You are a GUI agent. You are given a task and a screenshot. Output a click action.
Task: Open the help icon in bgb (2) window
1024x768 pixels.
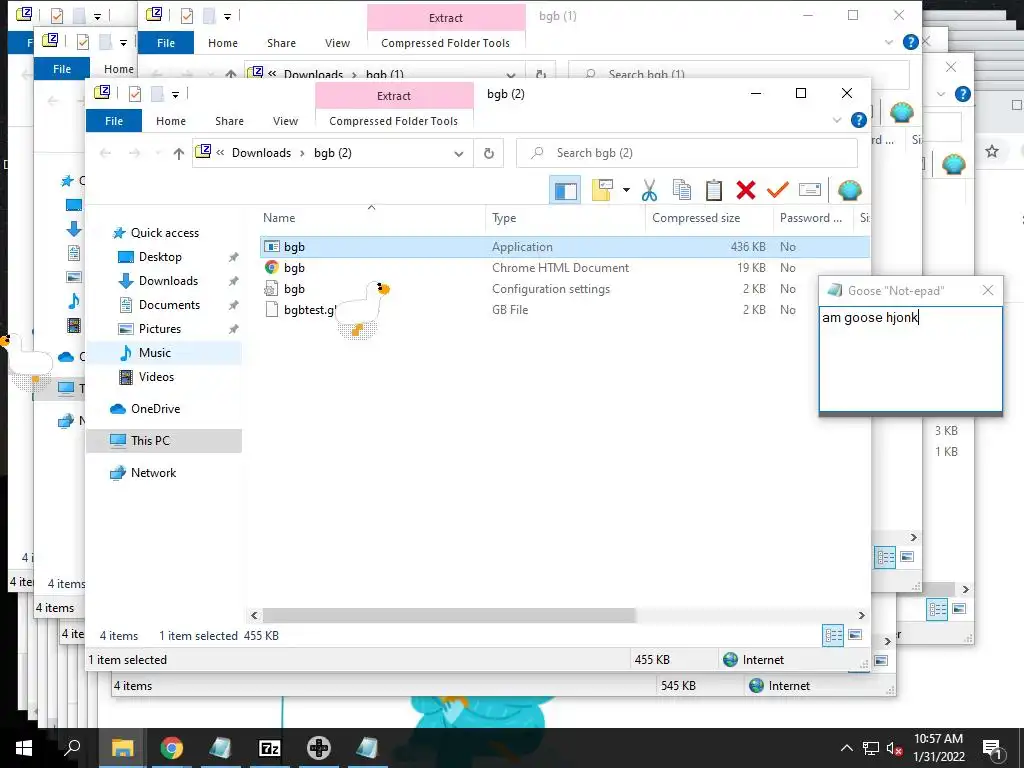859,120
